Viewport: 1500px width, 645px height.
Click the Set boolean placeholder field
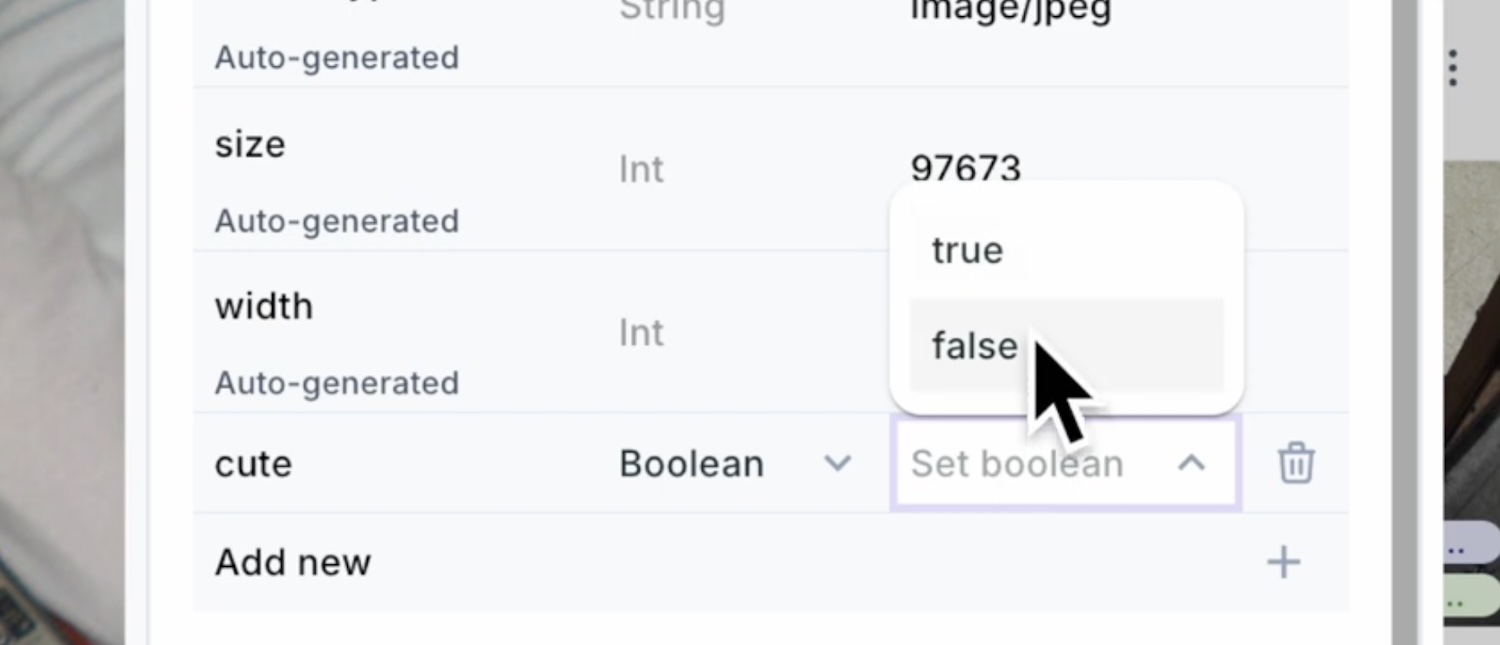pyautogui.click(x=1017, y=464)
